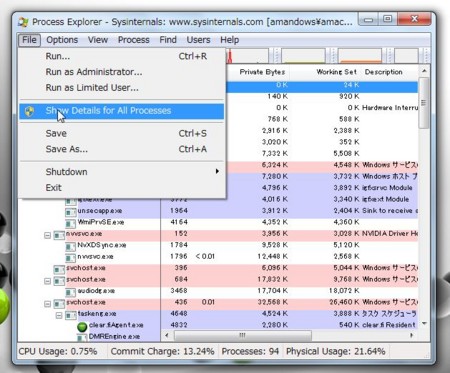Click the Commit Charge status entry
450x373 pixels.
tap(162, 351)
